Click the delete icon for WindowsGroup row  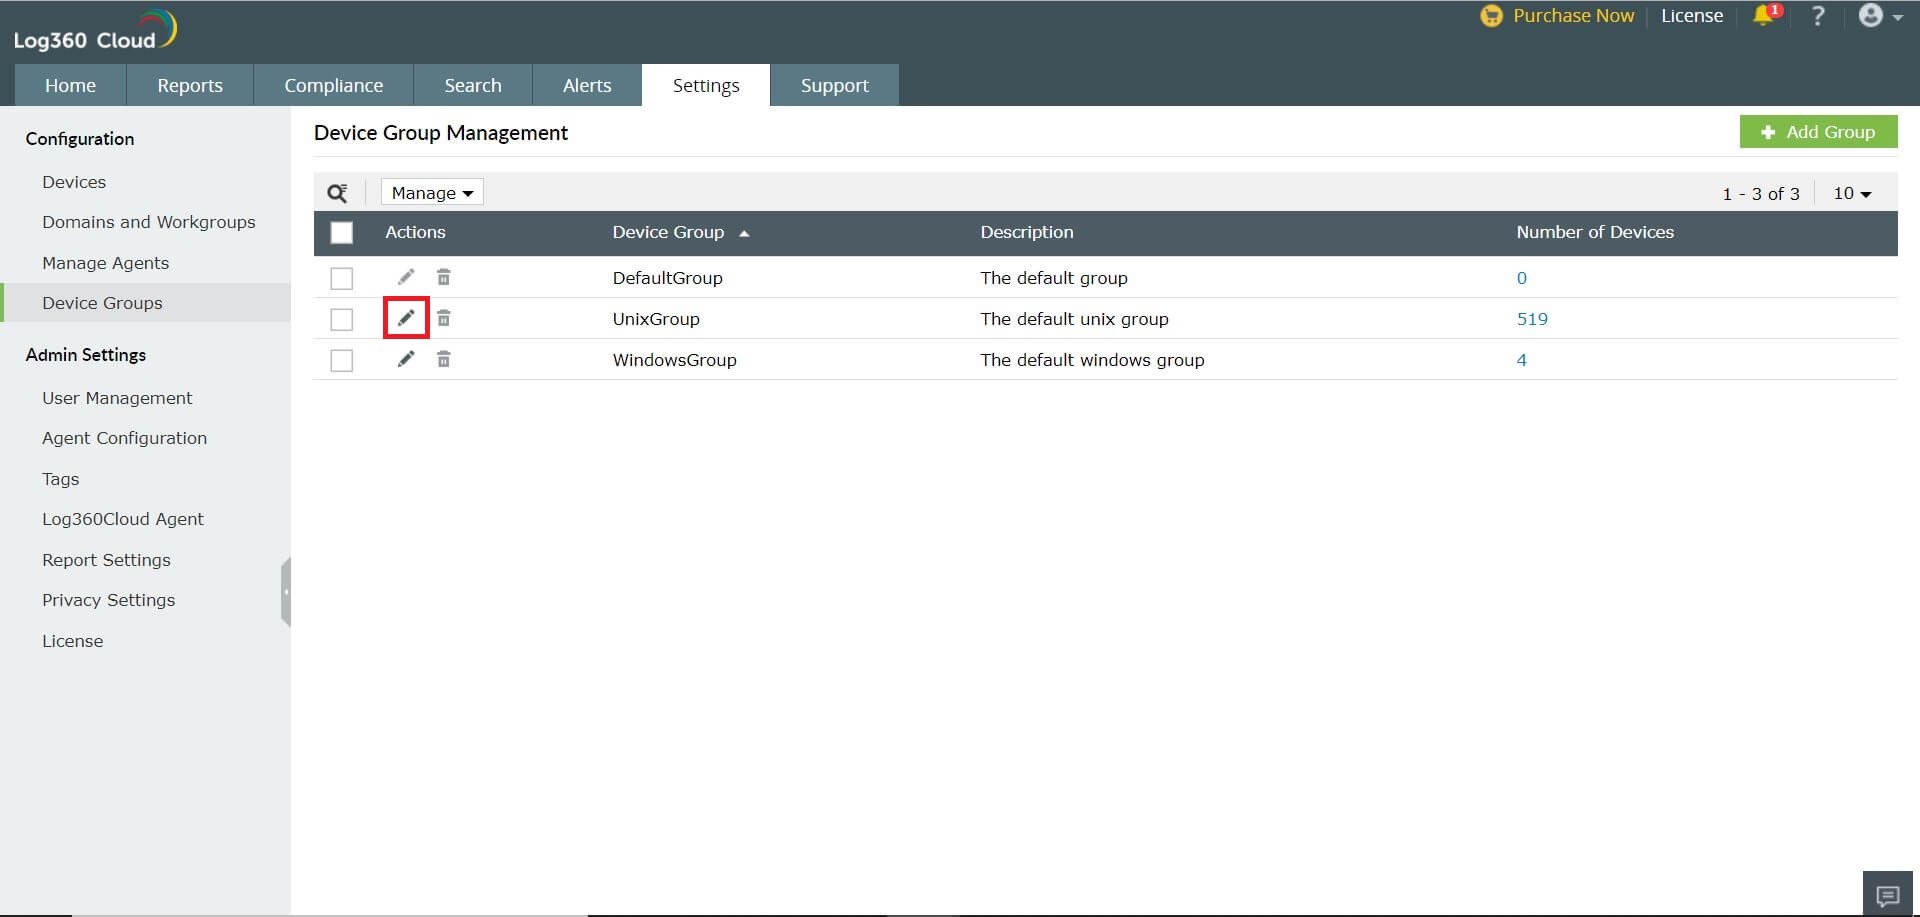tap(444, 359)
